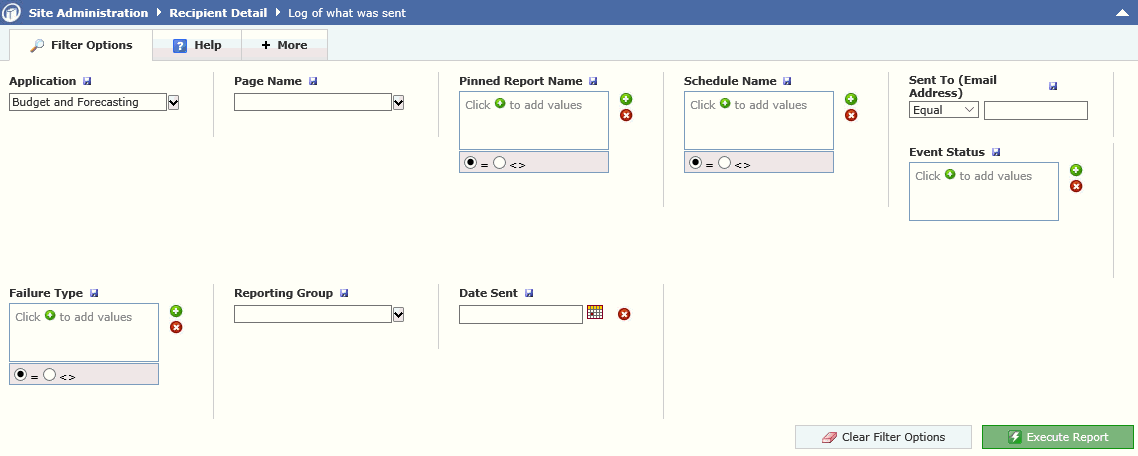Select not-equal radio under Pinned Report Name
The image size is (1138, 456).
click(500, 162)
